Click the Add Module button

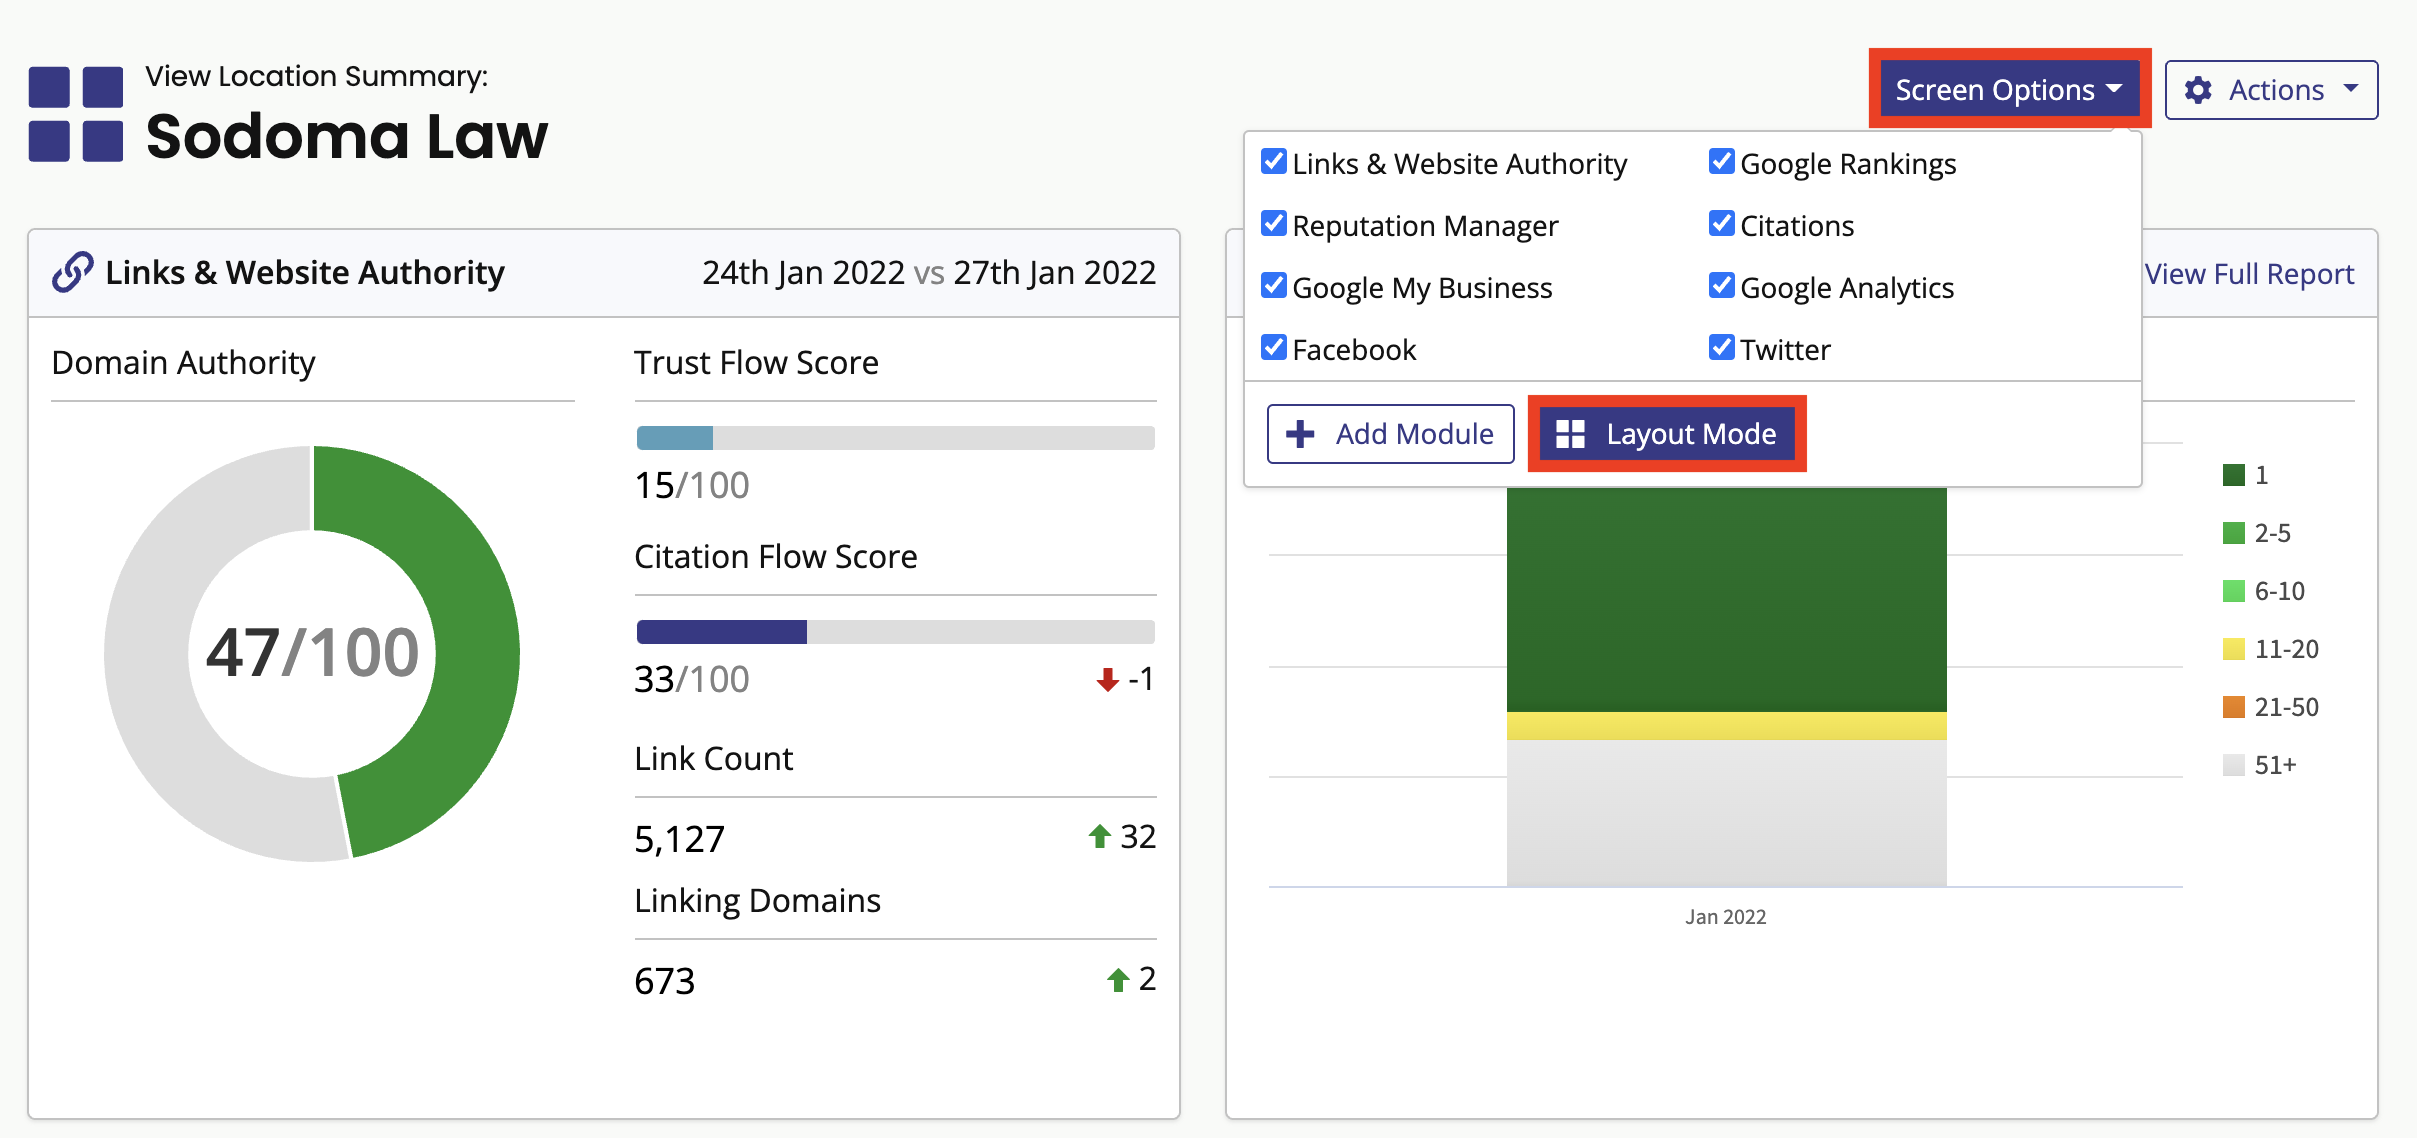click(1391, 434)
